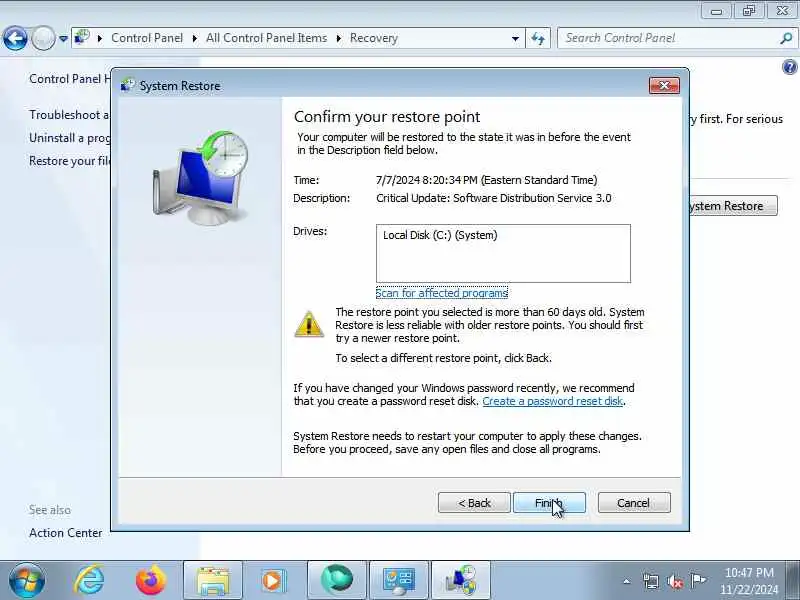This screenshot has width=800, height=600.
Task: Show hidden tray icons arrow
Action: click(x=627, y=581)
